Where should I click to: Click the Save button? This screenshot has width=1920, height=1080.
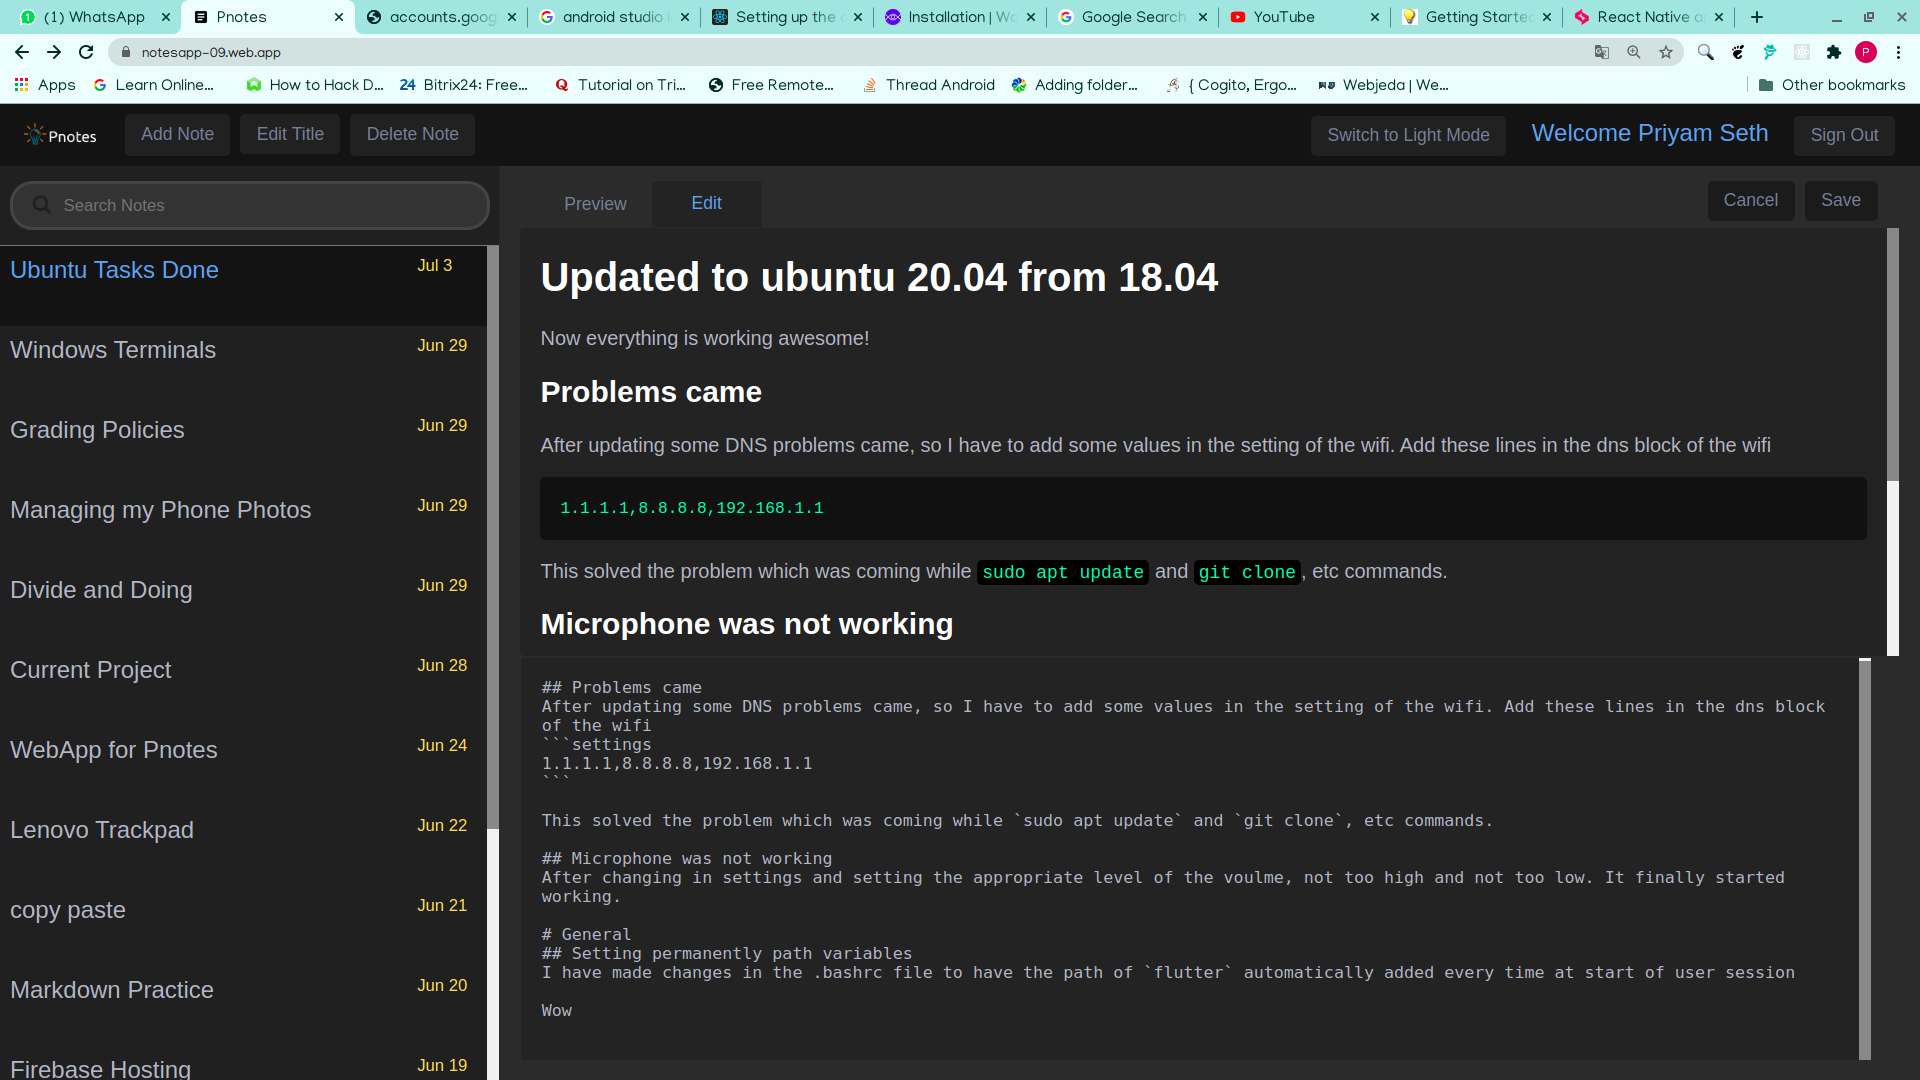[x=1840, y=200]
